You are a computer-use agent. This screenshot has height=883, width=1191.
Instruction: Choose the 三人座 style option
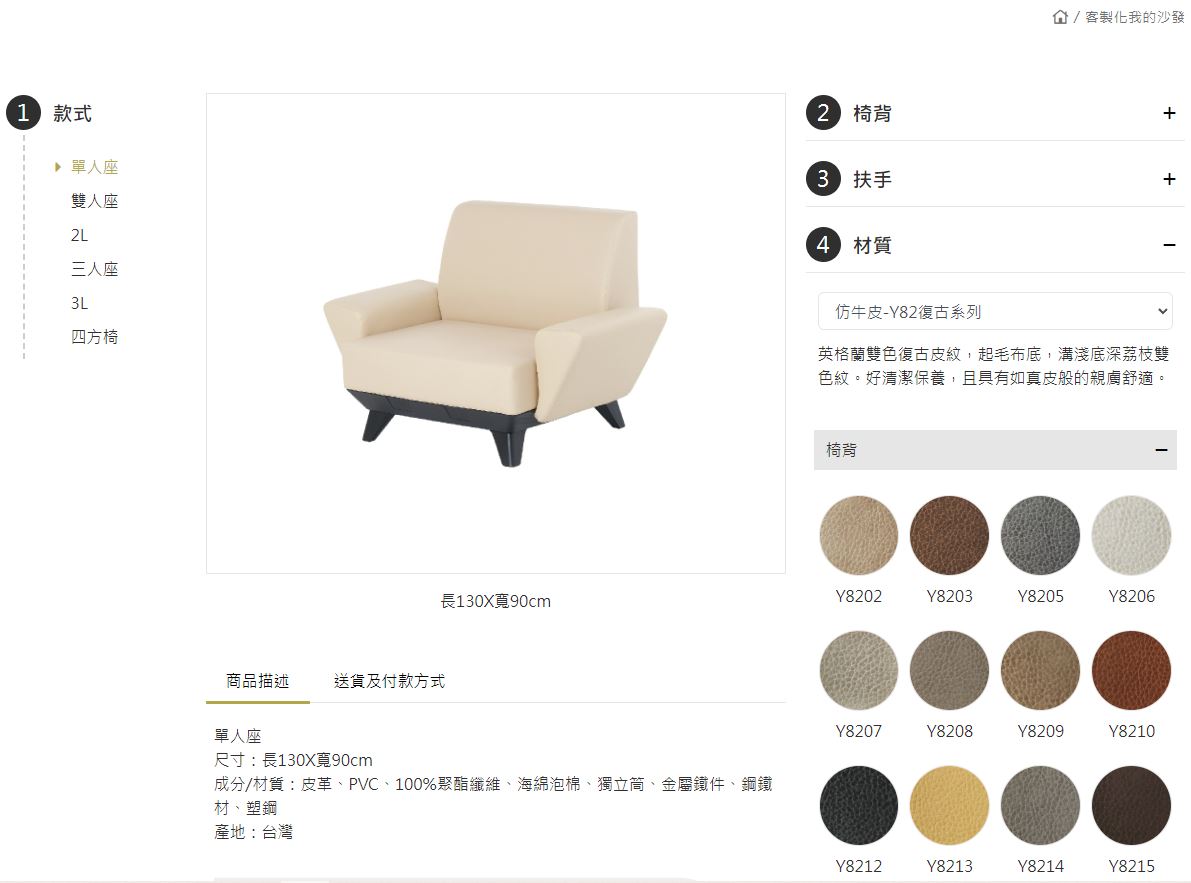click(x=95, y=269)
